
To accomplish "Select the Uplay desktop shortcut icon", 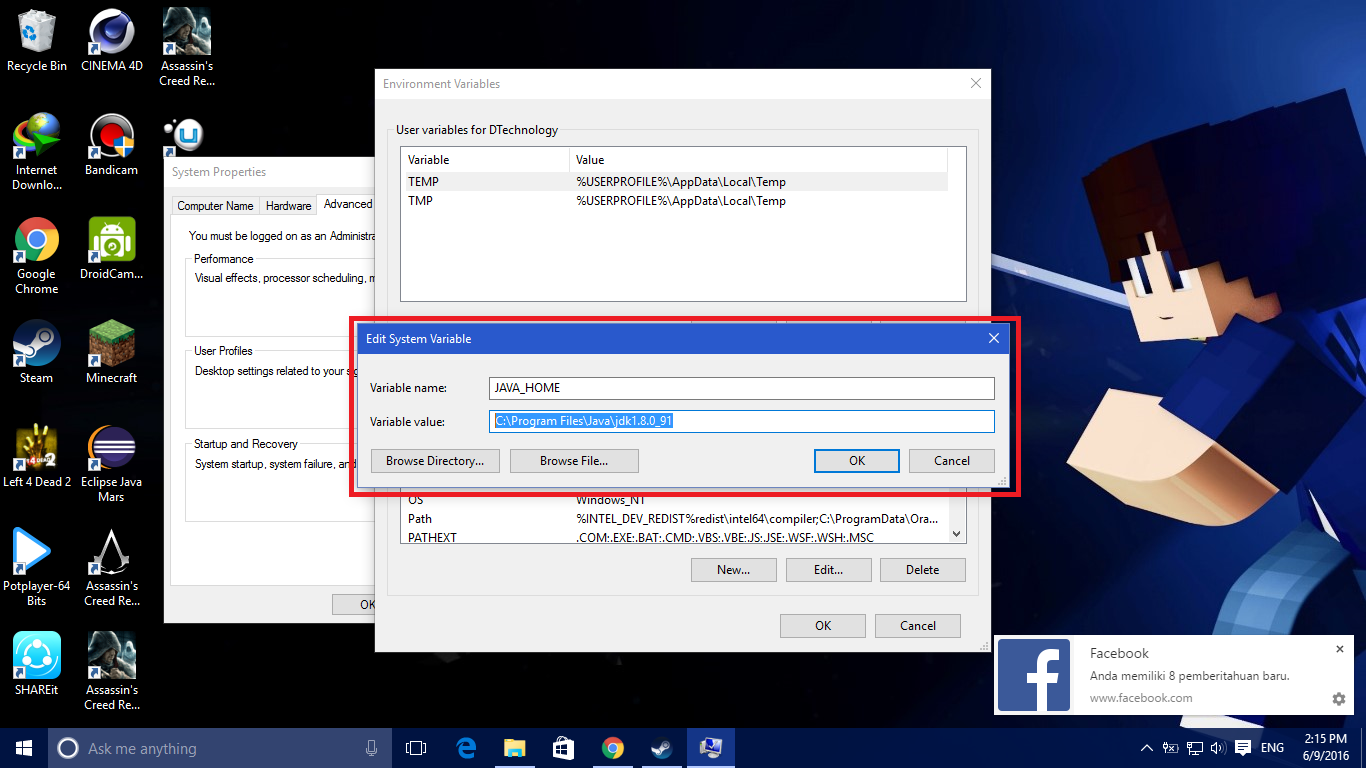I will (x=185, y=137).
